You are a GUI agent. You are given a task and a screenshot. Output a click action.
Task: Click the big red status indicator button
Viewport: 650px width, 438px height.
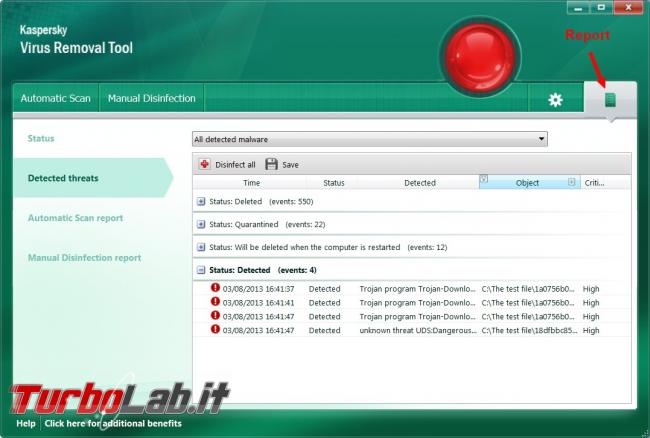480,57
